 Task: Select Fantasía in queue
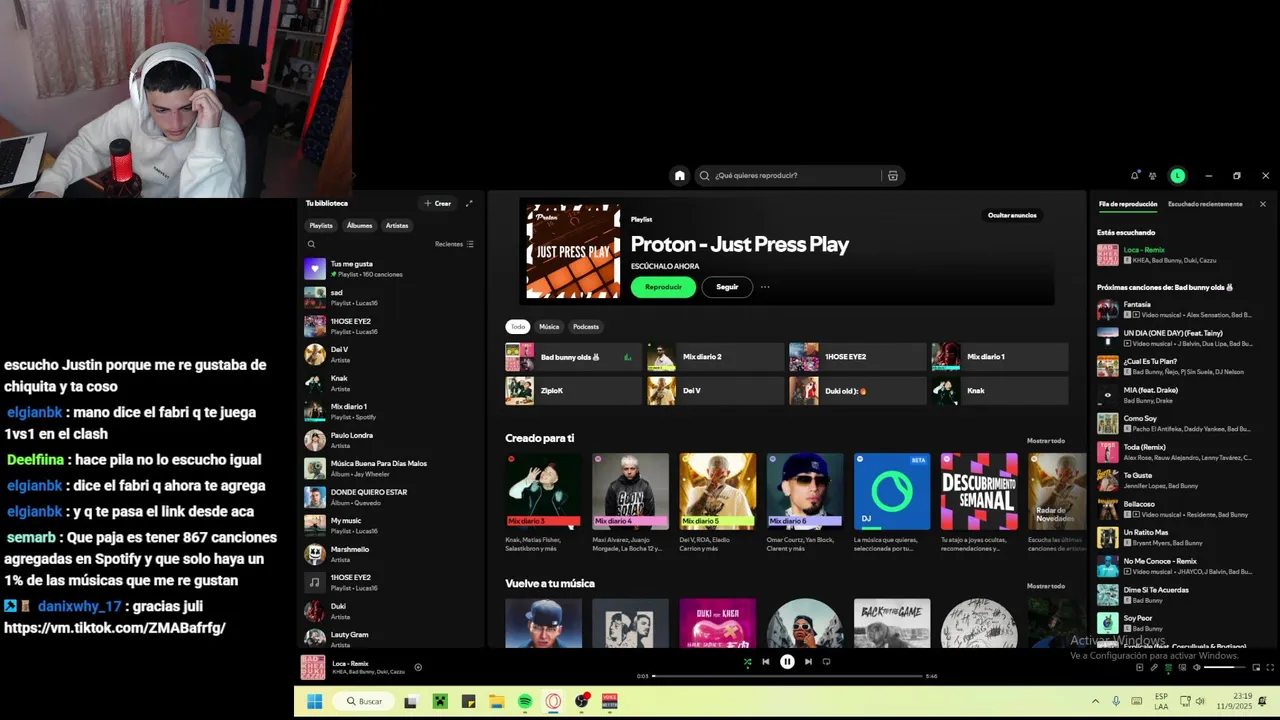(x=1177, y=309)
